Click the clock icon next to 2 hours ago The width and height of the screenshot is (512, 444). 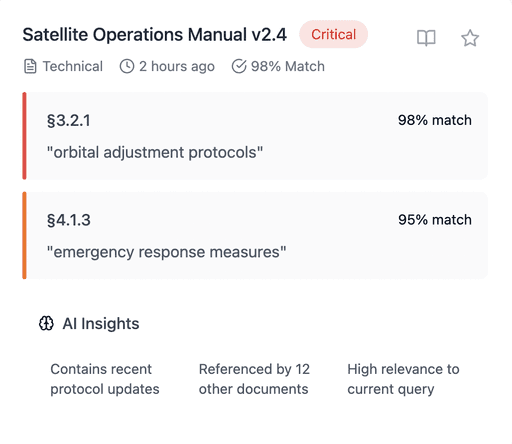click(x=127, y=66)
